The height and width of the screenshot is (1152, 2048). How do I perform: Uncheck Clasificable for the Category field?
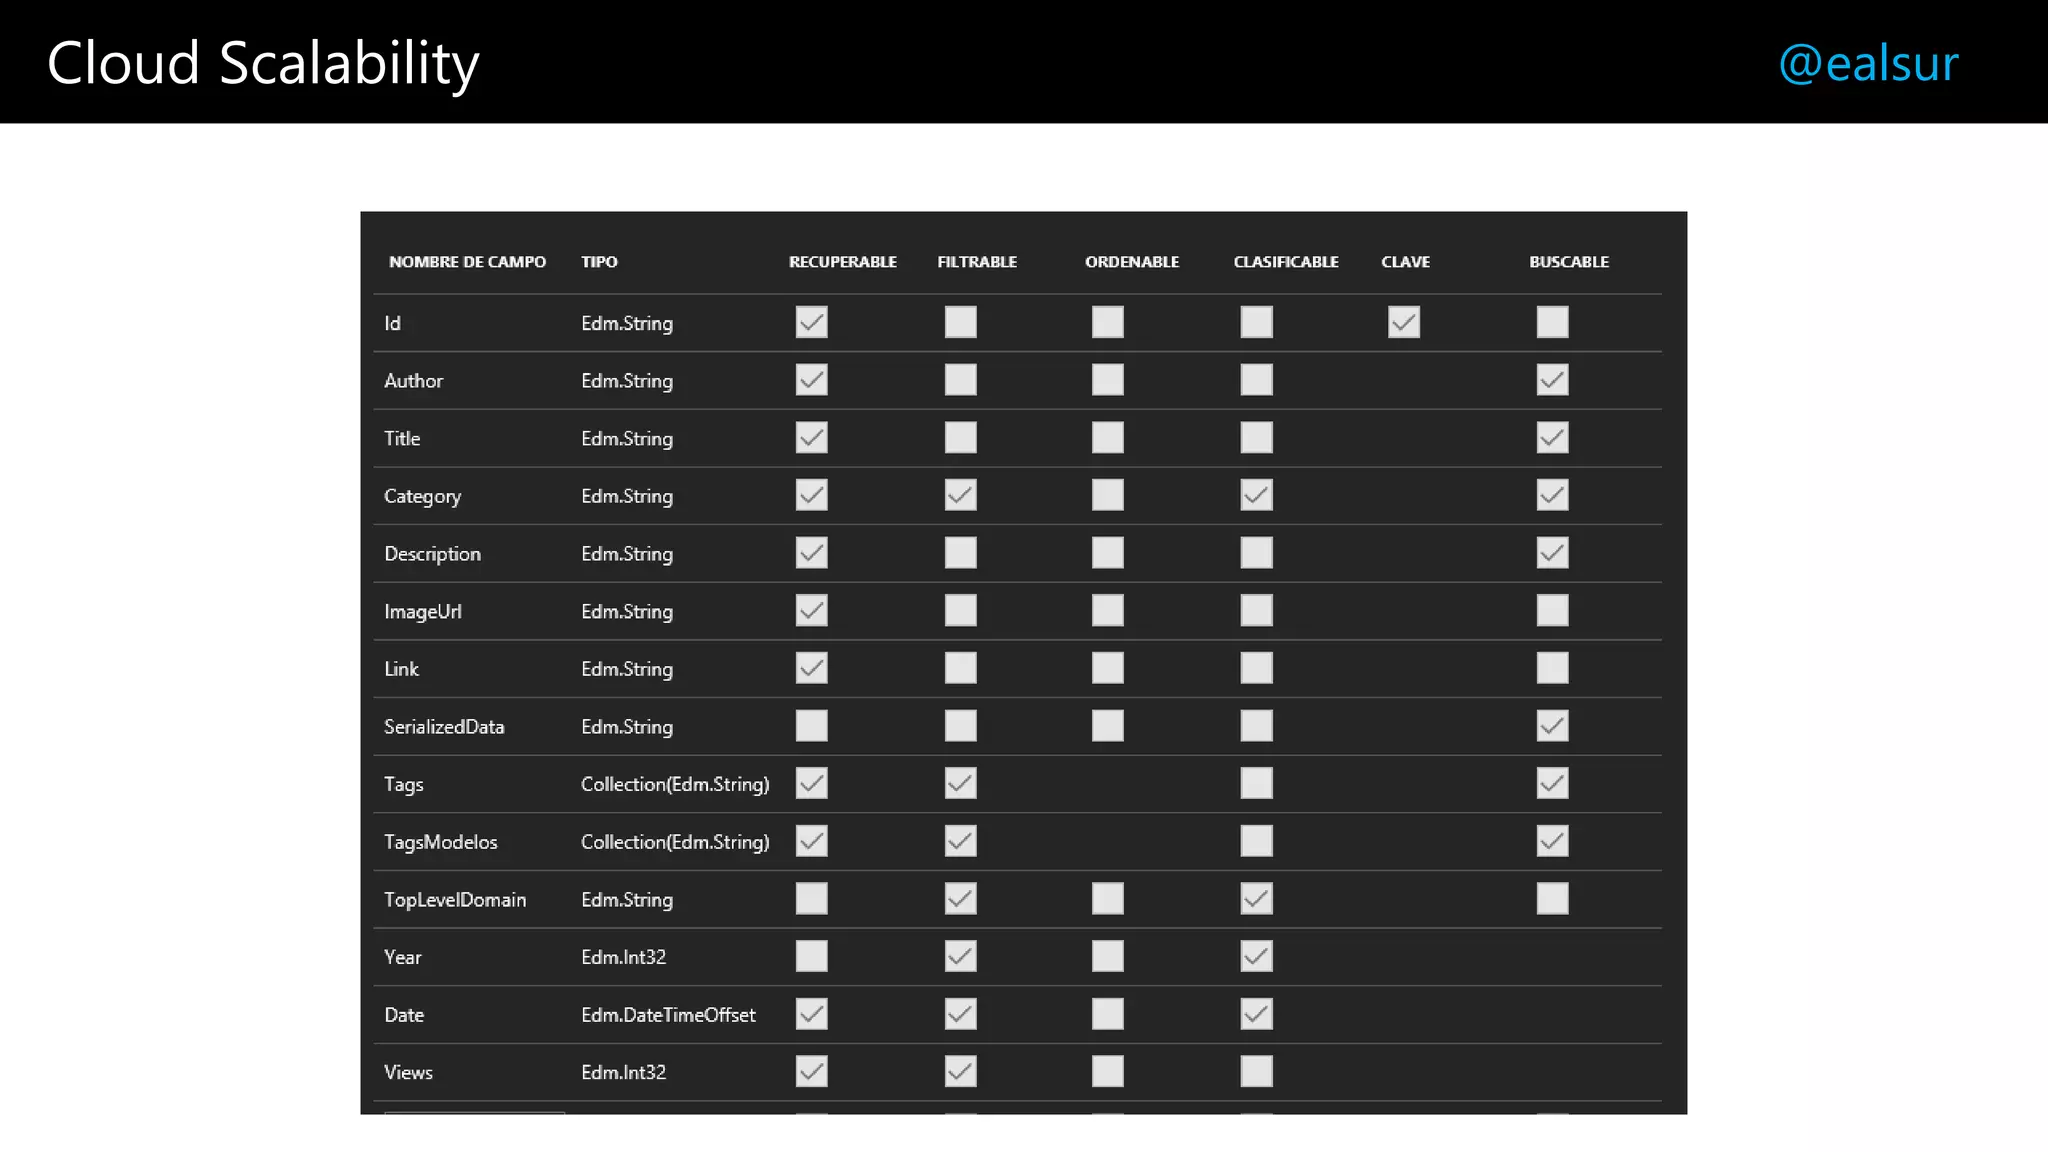click(1256, 495)
